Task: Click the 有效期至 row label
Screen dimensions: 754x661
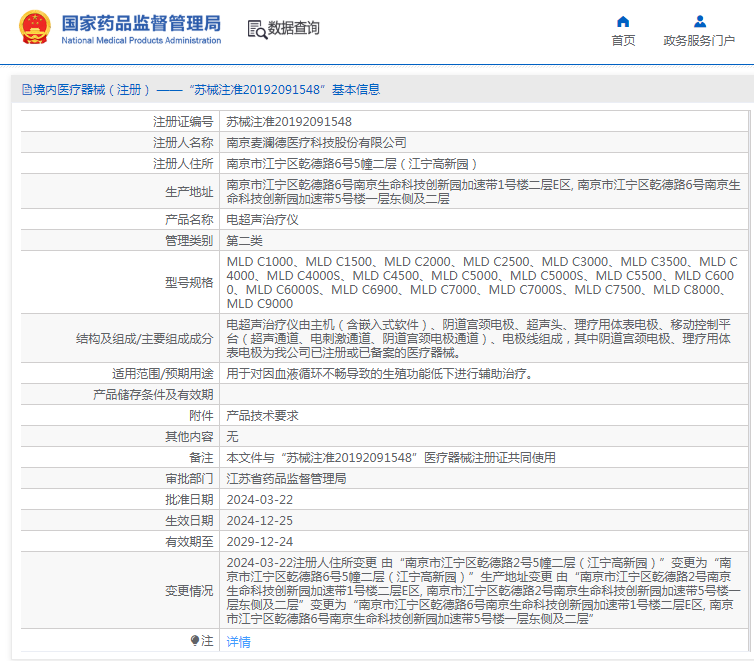Action: pyautogui.click(x=189, y=542)
